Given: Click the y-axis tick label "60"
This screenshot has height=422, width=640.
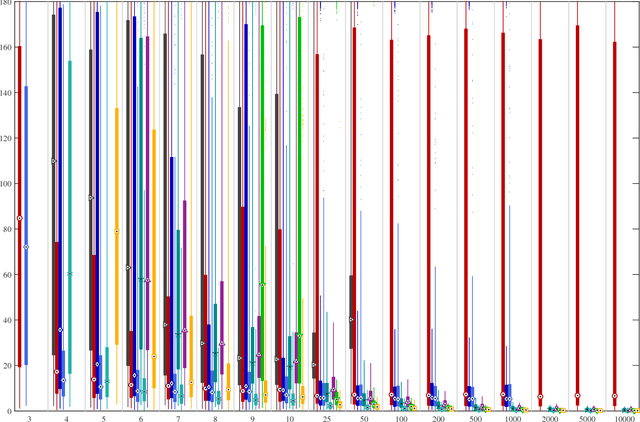Looking at the screenshot, I should (x=7, y=275).
